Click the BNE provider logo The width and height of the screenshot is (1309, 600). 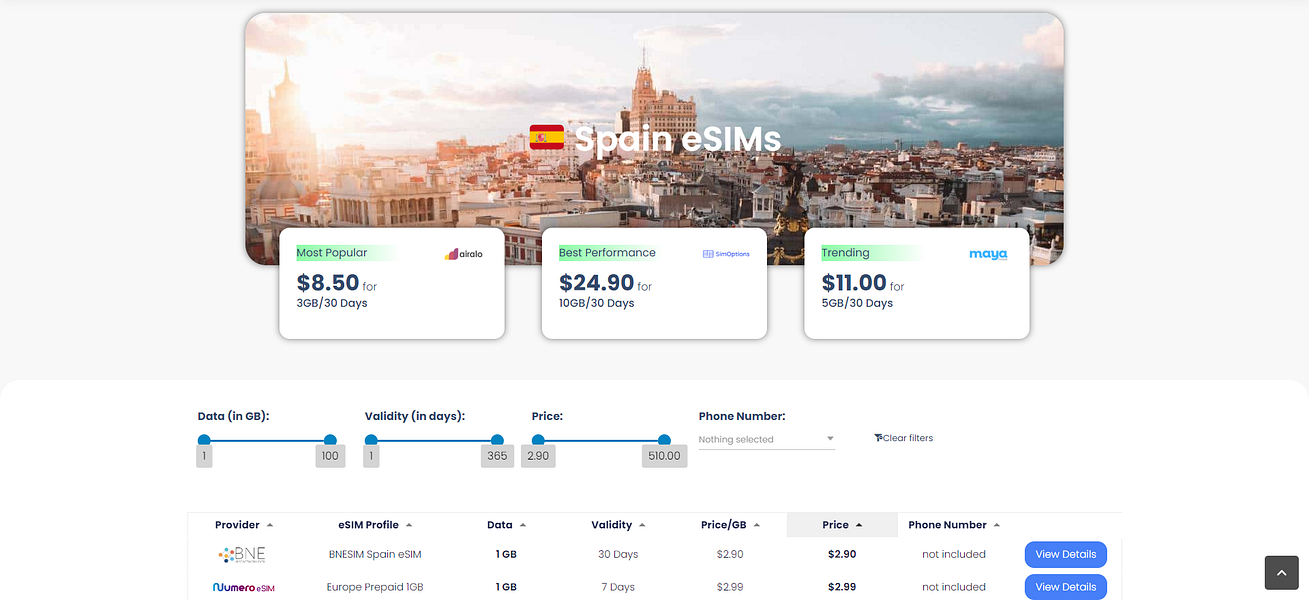point(243,554)
